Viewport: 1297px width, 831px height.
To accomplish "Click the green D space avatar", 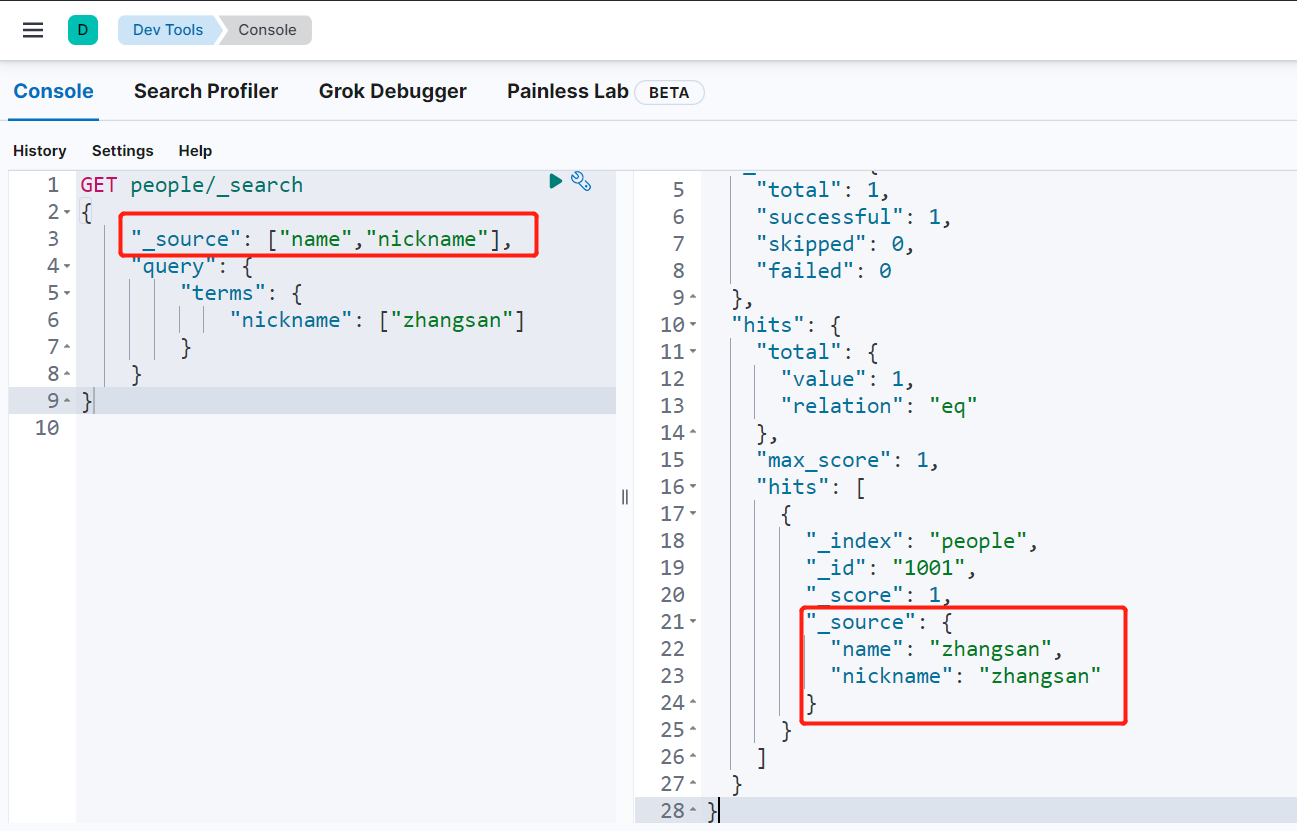I will tap(83, 30).
